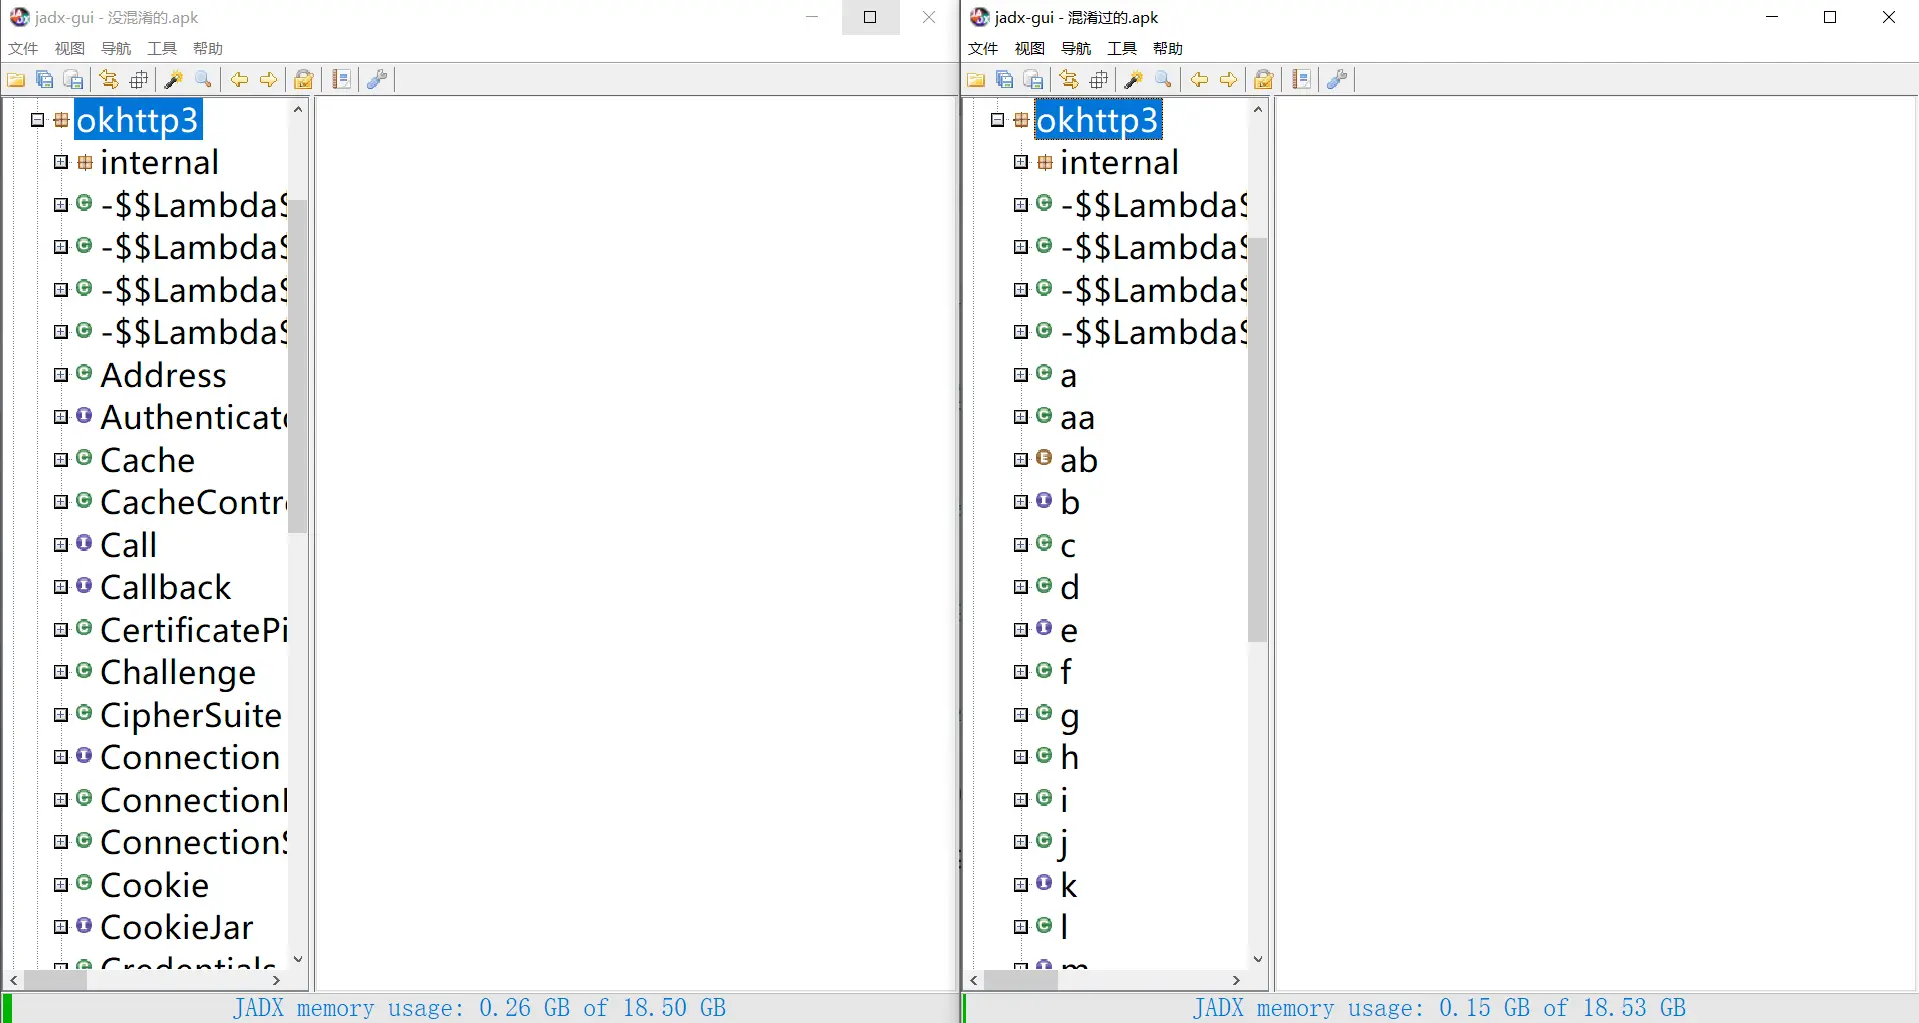Image resolution: width=1919 pixels, height=1023 pixels.
Task: Expand the Address class node
Action: (61, 375)
